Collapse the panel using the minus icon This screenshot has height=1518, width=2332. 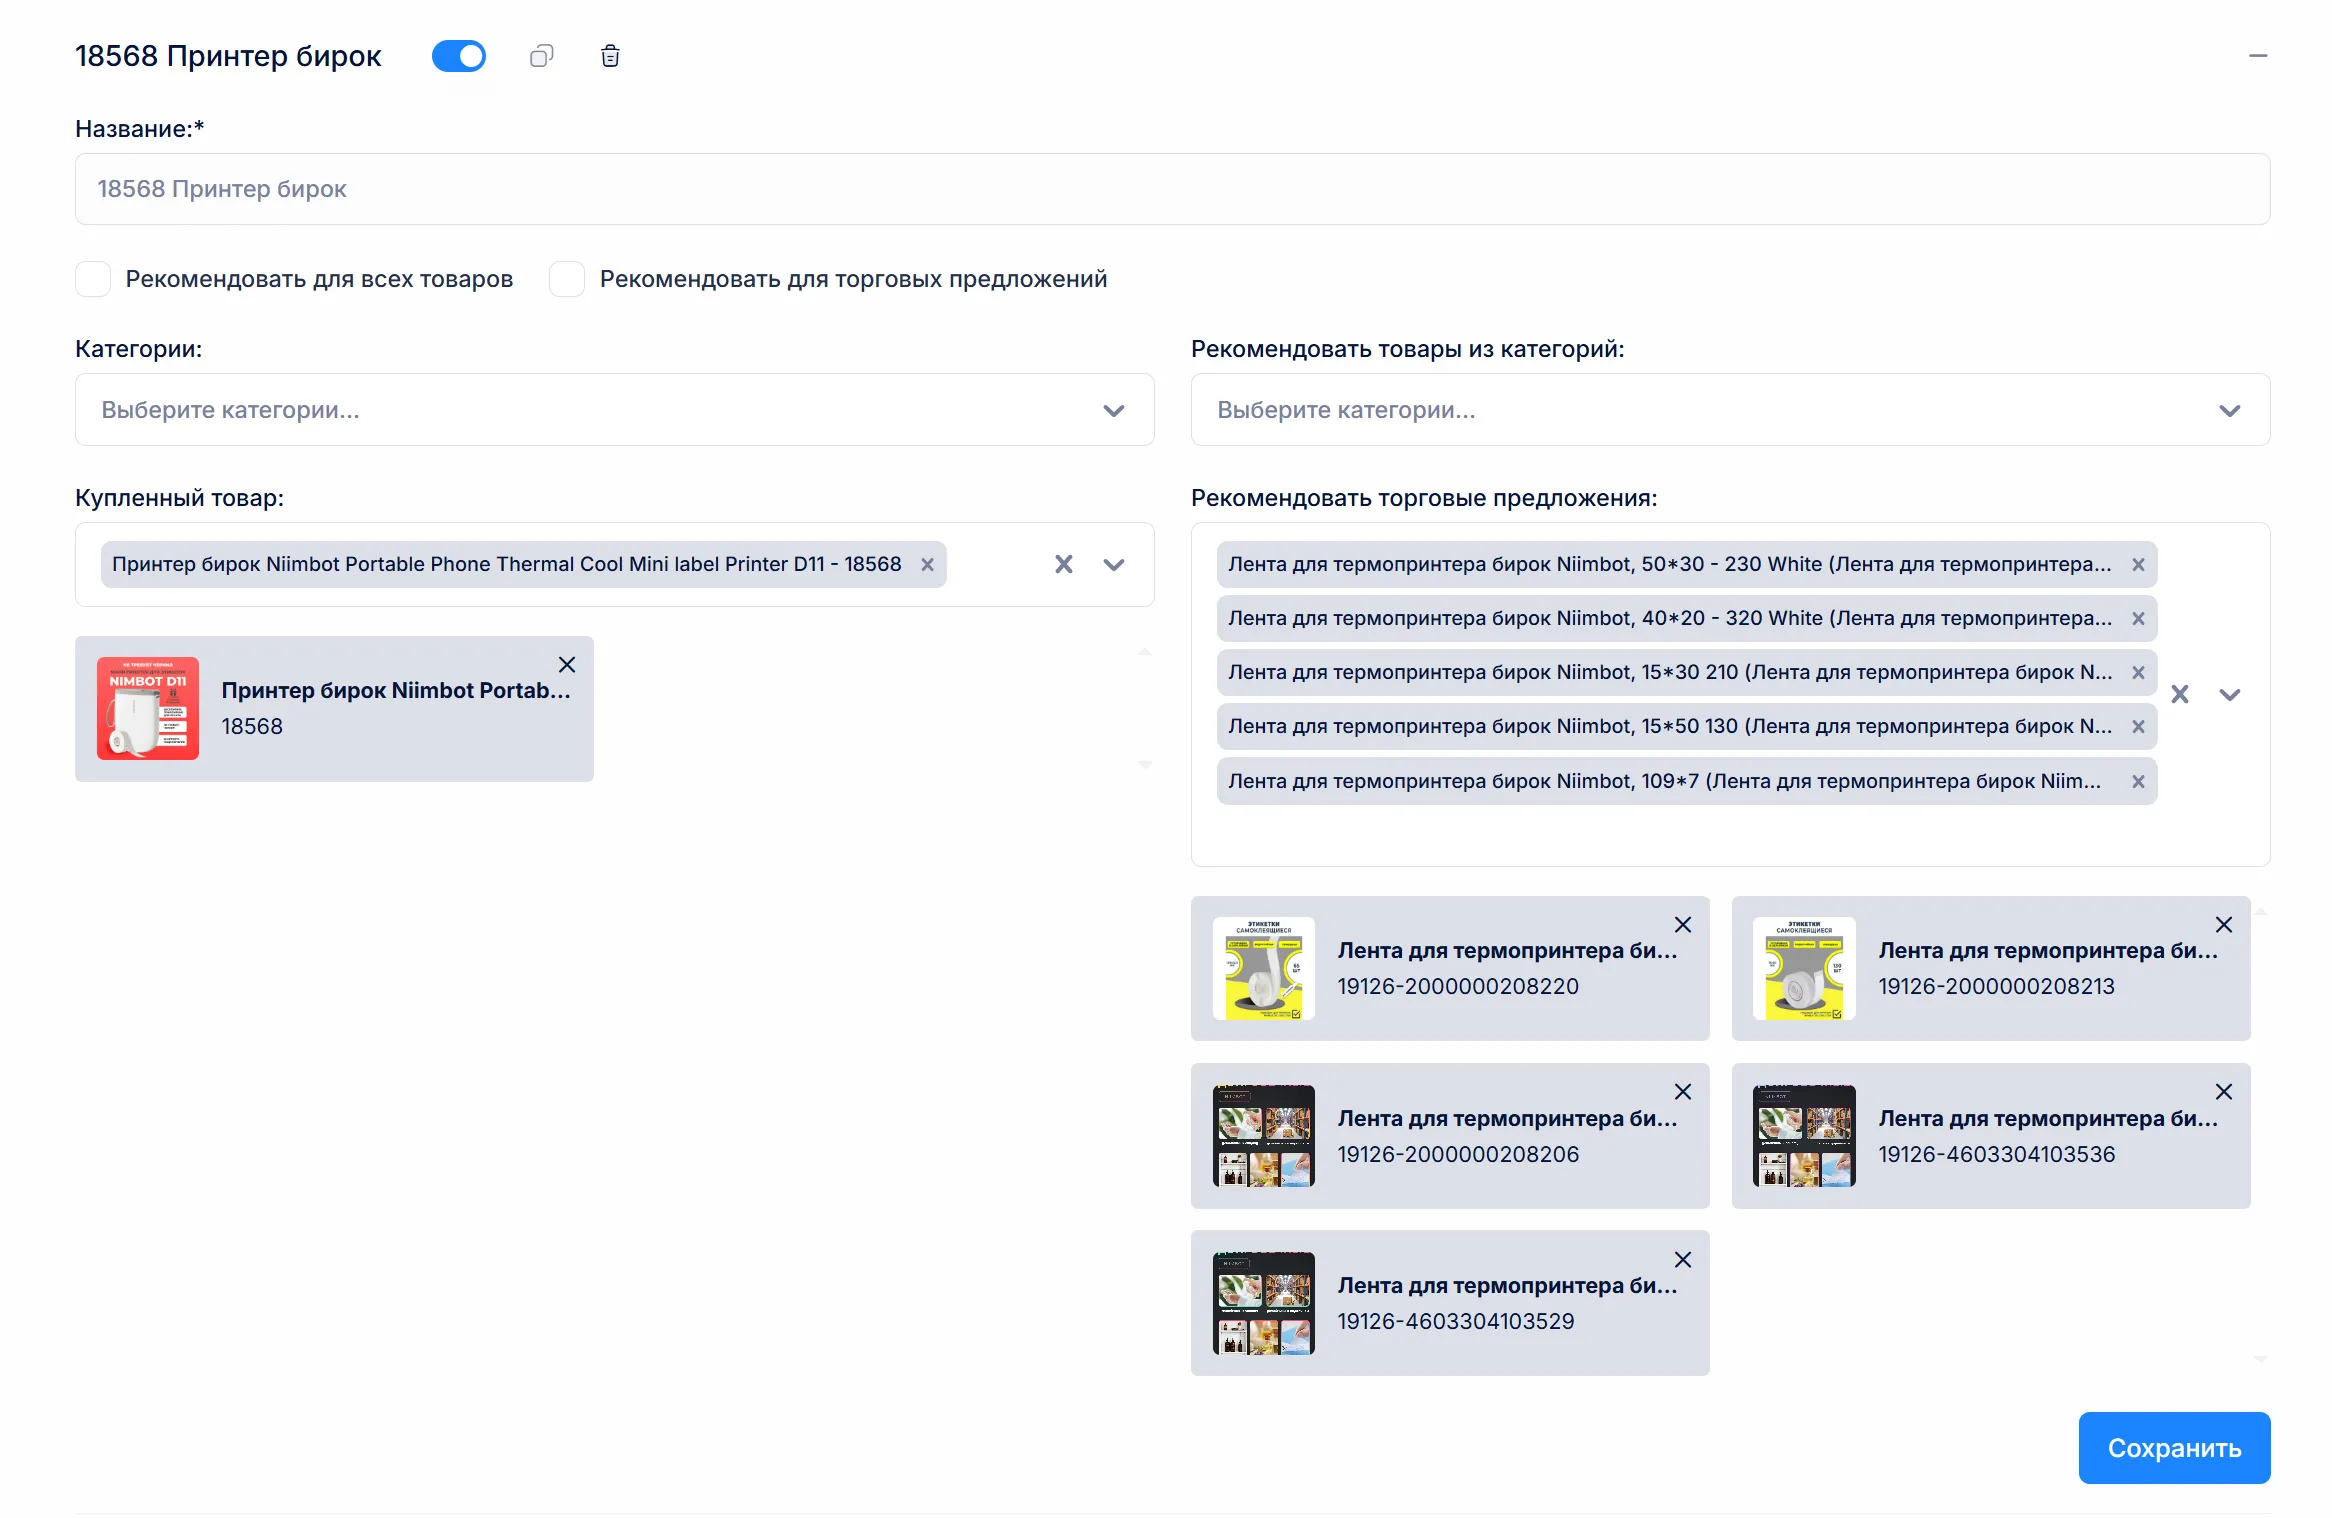[2259, 56]
